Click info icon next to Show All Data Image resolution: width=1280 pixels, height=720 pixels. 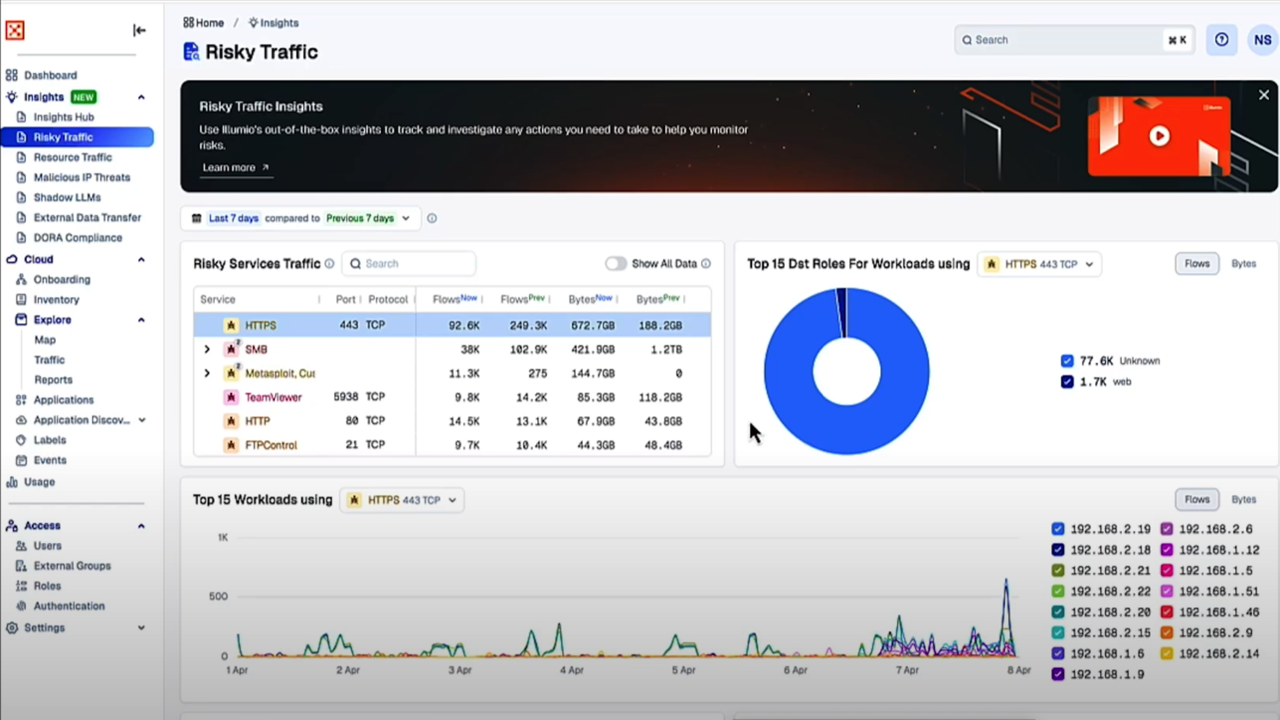tap(706, 264)
